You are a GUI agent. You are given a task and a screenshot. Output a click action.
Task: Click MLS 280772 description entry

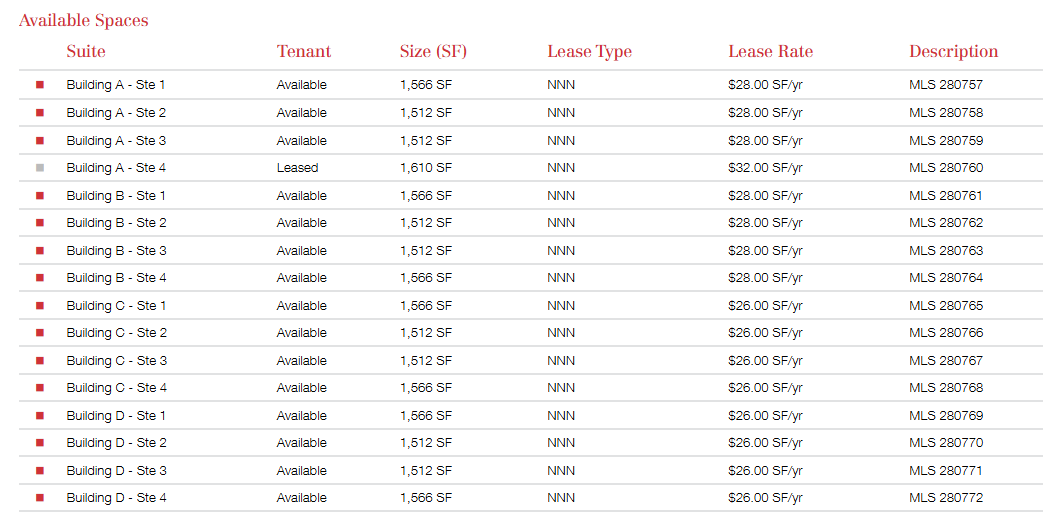coord(945,498)
